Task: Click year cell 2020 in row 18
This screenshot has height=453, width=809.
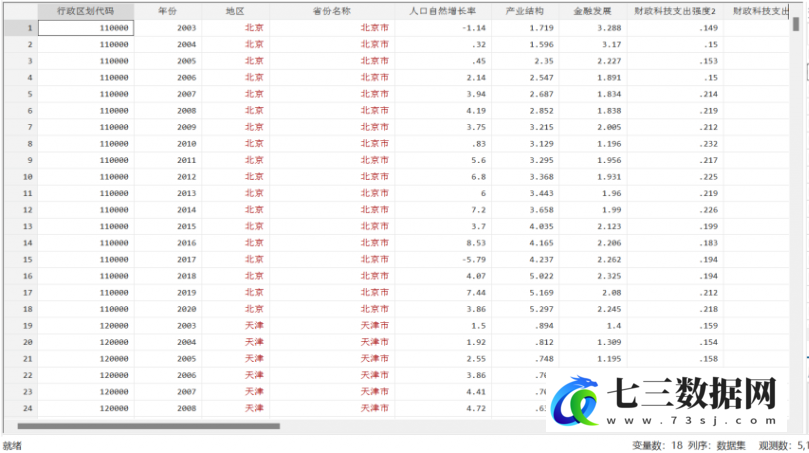Action: point(168,309)
